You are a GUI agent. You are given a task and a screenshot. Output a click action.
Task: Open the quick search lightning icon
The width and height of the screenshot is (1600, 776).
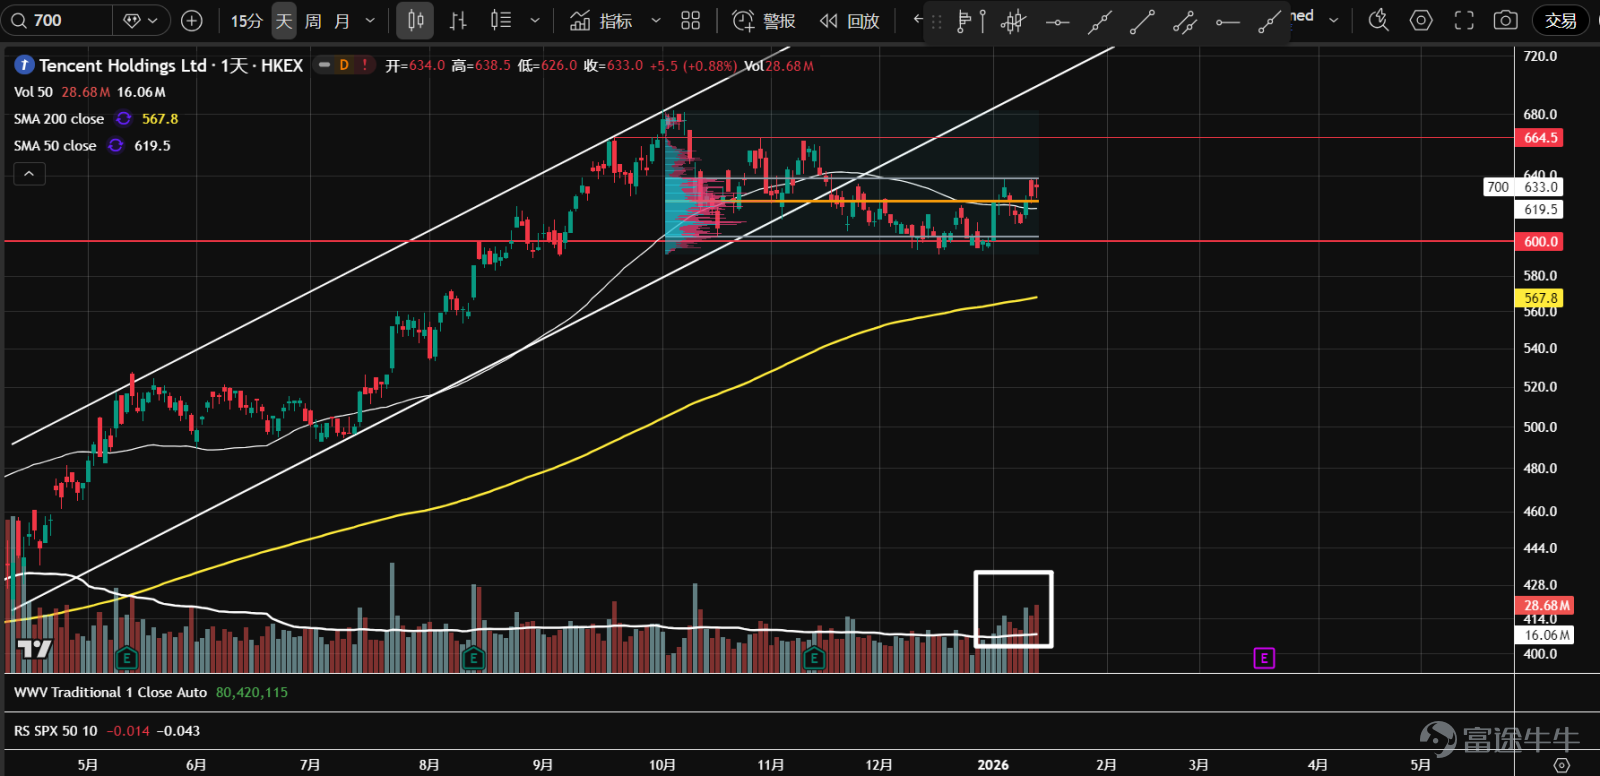coord(1378,20)
